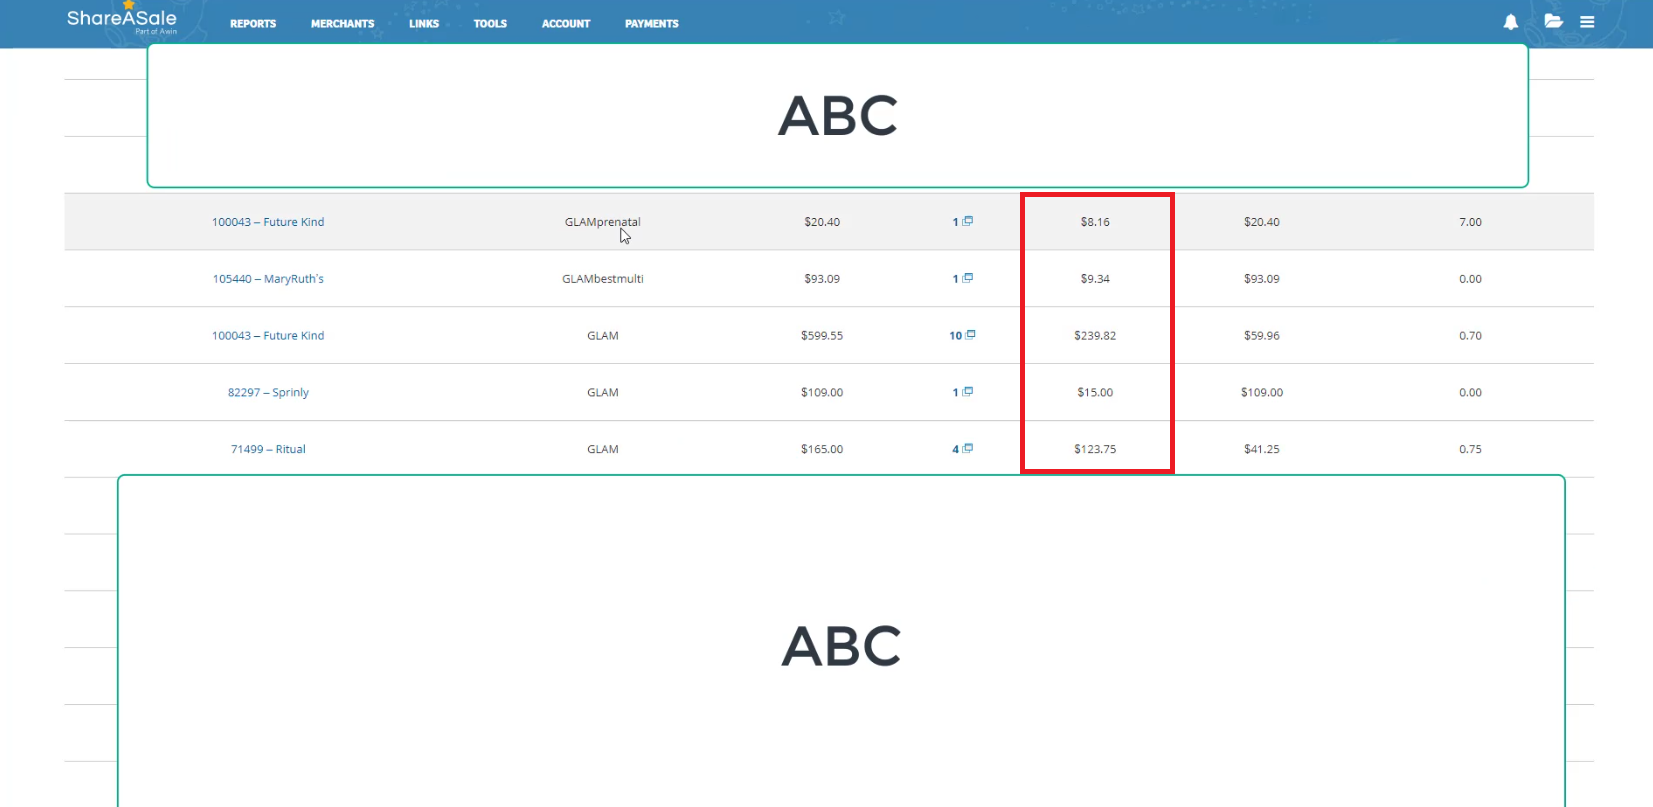Screen dimensions: 1653x807
Task: Open the 82297 – Sprinly merchant link
Action: pos(268,393)
